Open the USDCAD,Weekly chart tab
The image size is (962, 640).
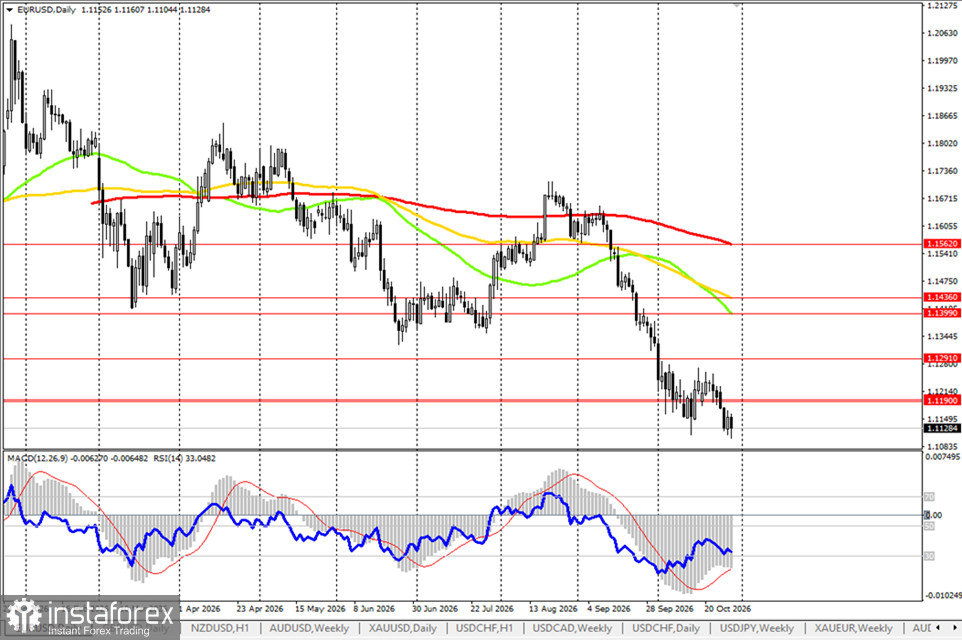tap(572, 628)
